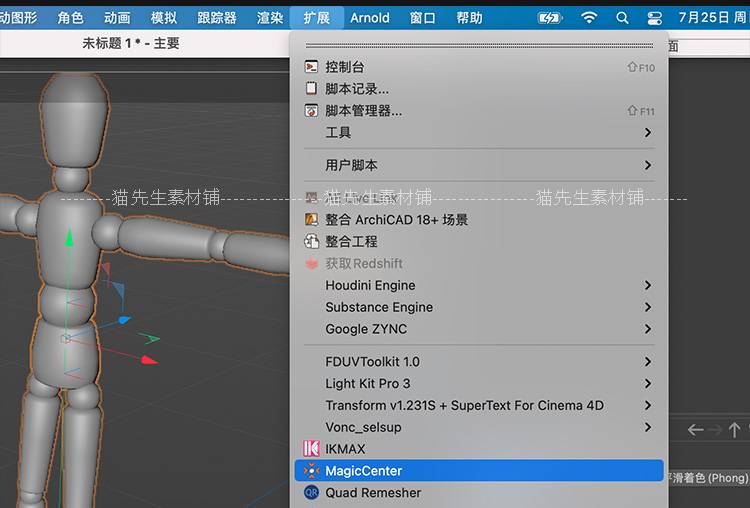Click the red X-axis arrow handle
This screenshot has height=508, width=750.
(149, 360)
